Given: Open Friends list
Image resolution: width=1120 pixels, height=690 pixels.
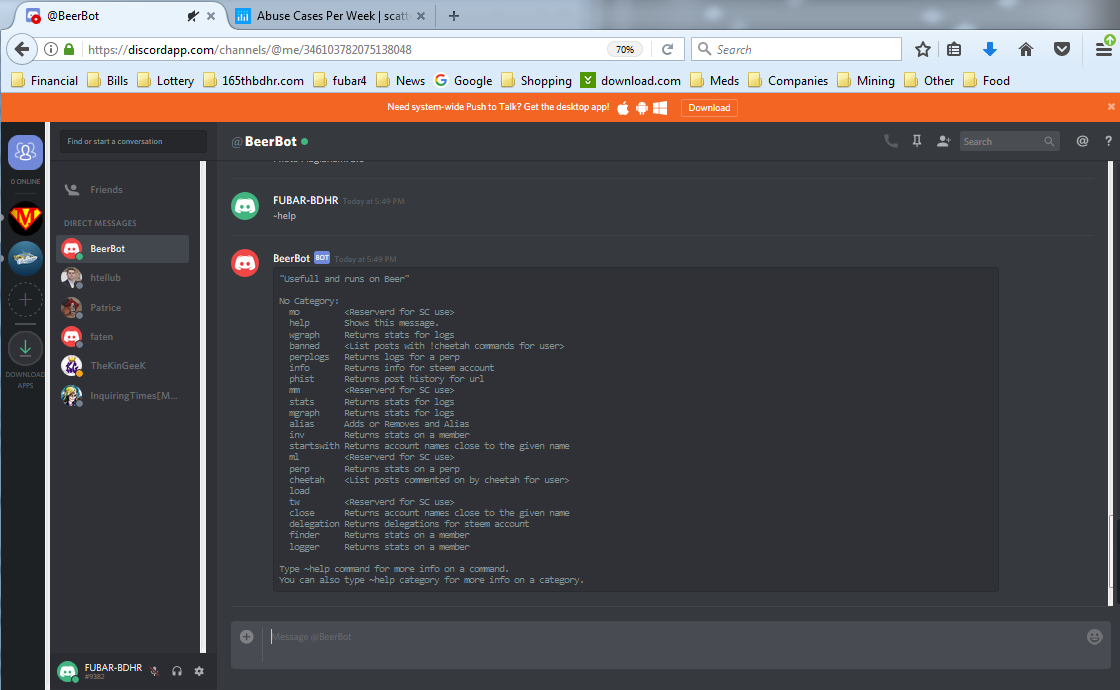Looking at the screenshot, I should [123, 189].
